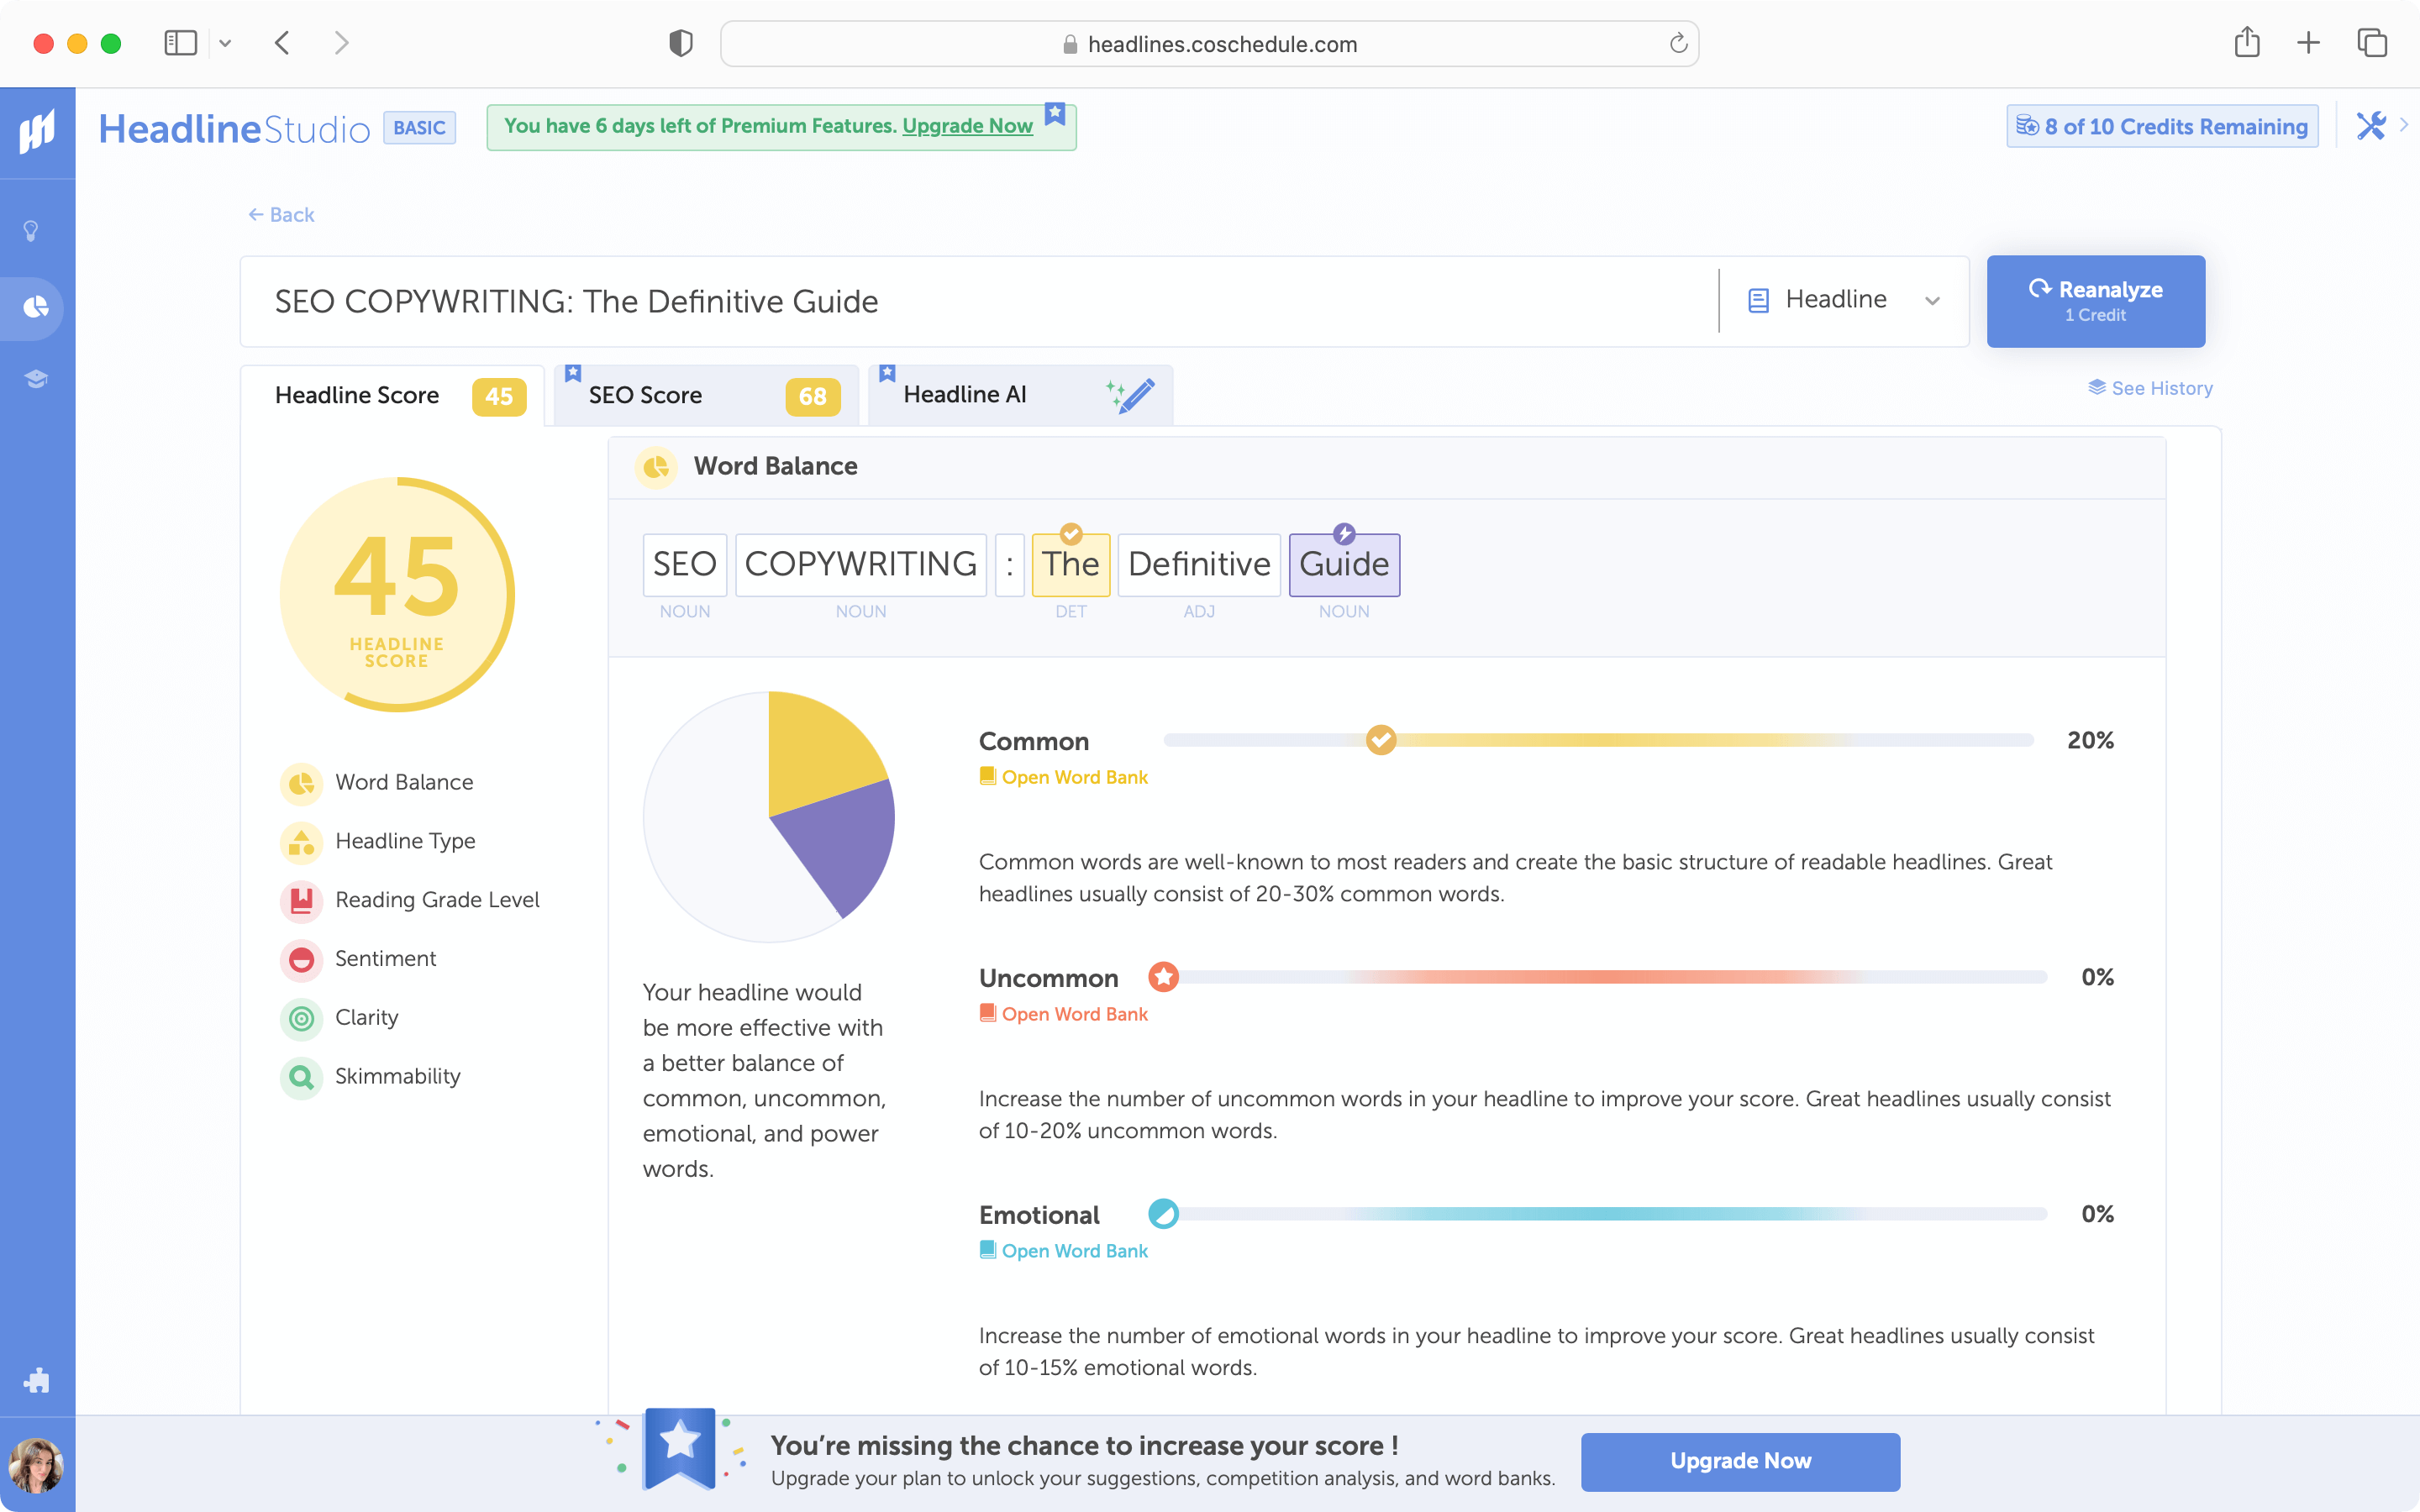2420x1512 pixels.
Task: Click the Common percentage slider marker
Action: coord(1381,740)
